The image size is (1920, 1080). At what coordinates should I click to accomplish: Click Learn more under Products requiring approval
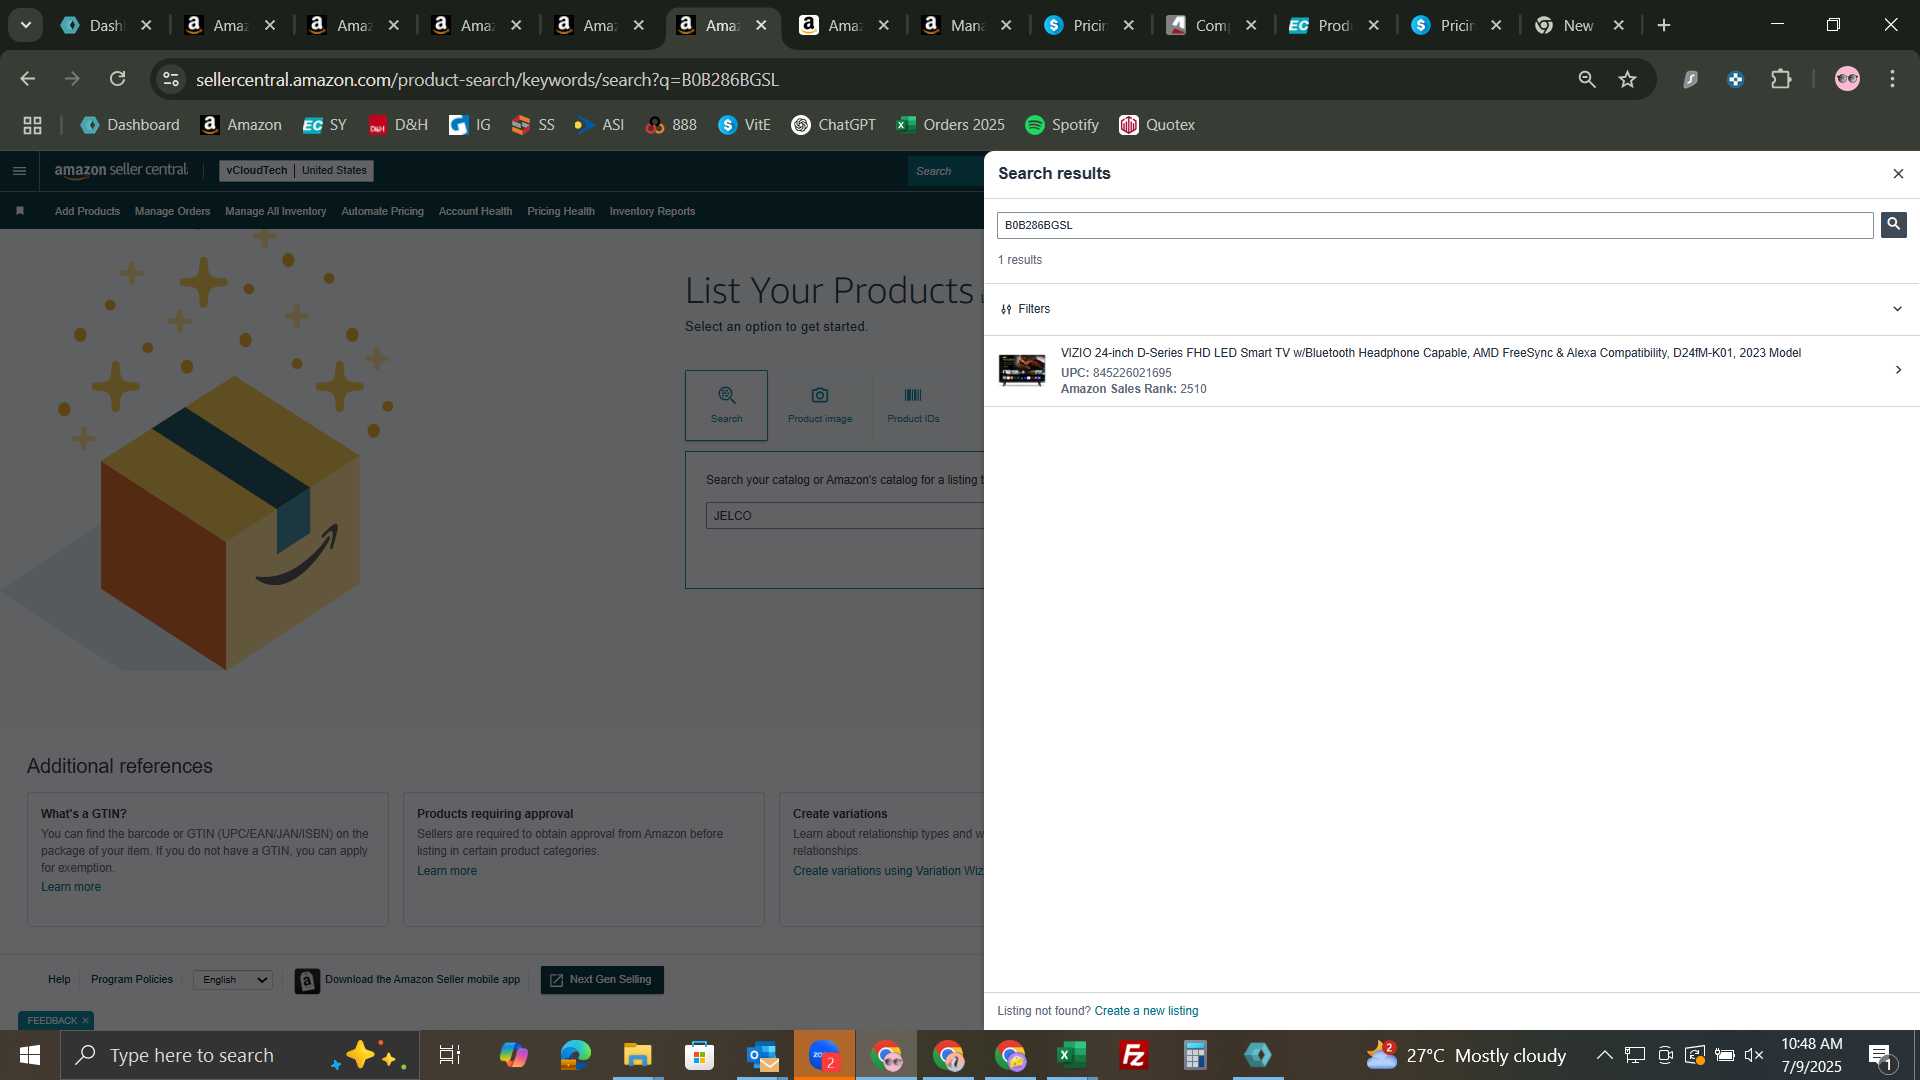[x=447, y=871]
